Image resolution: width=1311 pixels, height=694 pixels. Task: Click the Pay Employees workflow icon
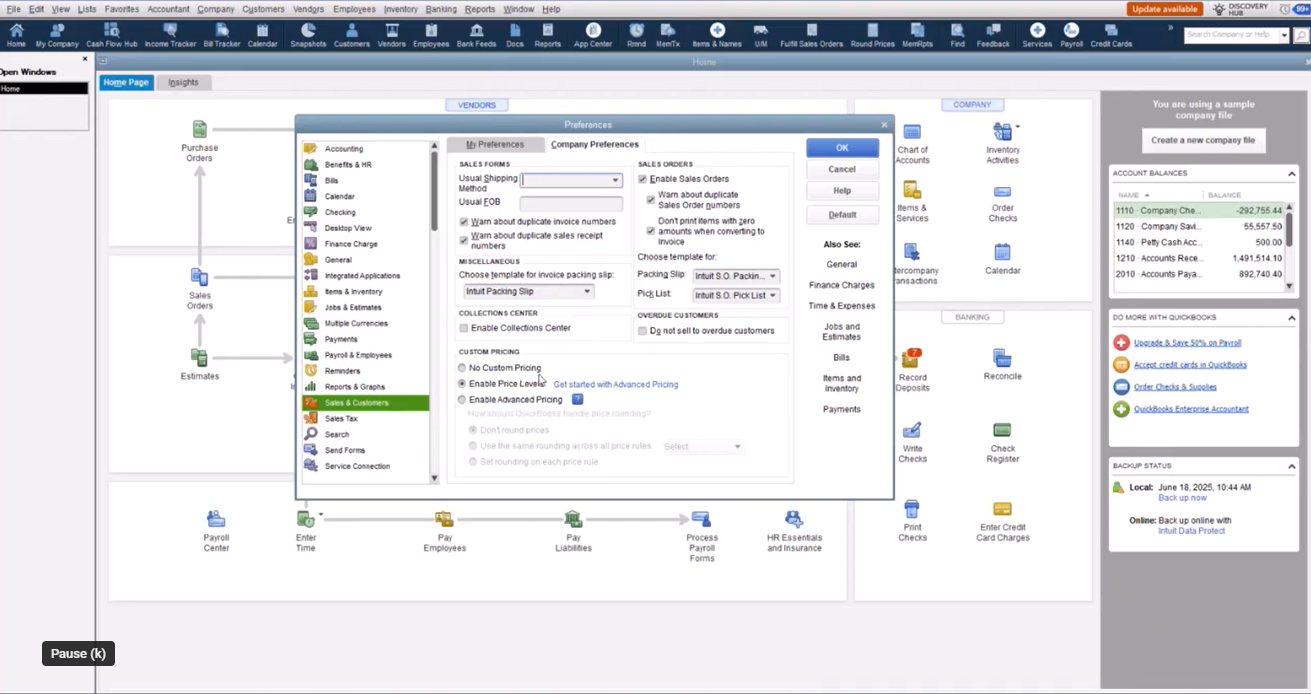[x=444, y=530]
